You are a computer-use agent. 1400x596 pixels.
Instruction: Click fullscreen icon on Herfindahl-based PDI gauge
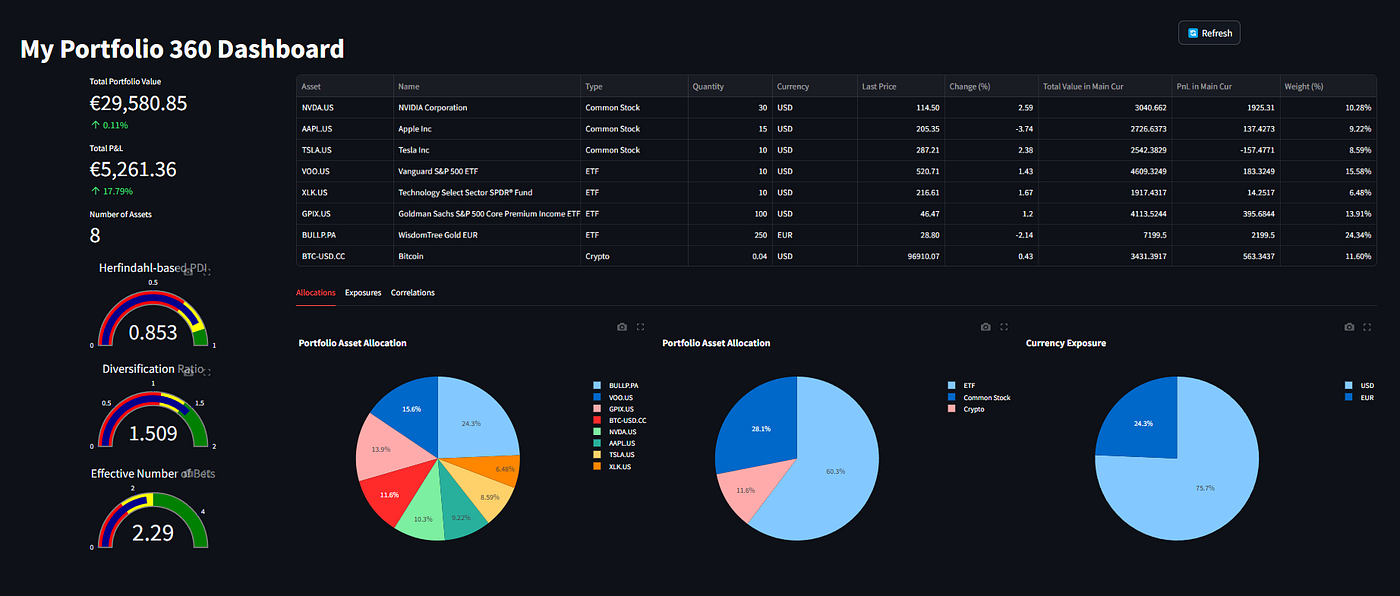click(x=206, y=271)
